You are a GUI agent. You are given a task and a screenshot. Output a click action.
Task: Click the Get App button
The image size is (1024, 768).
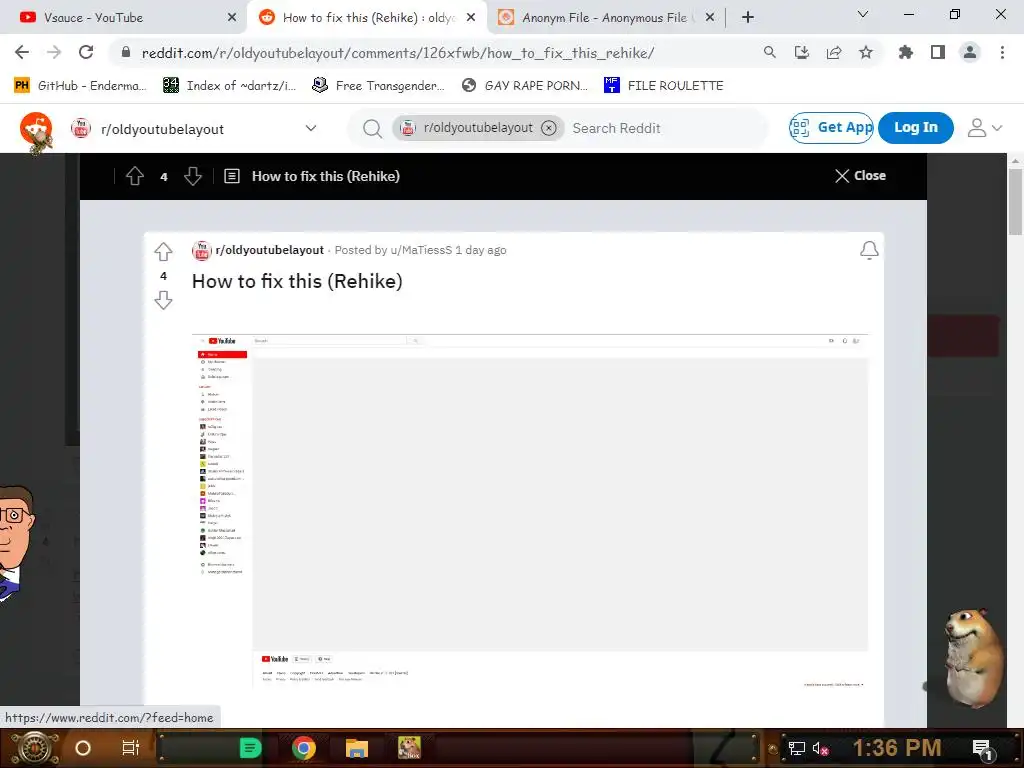point(831,127)
